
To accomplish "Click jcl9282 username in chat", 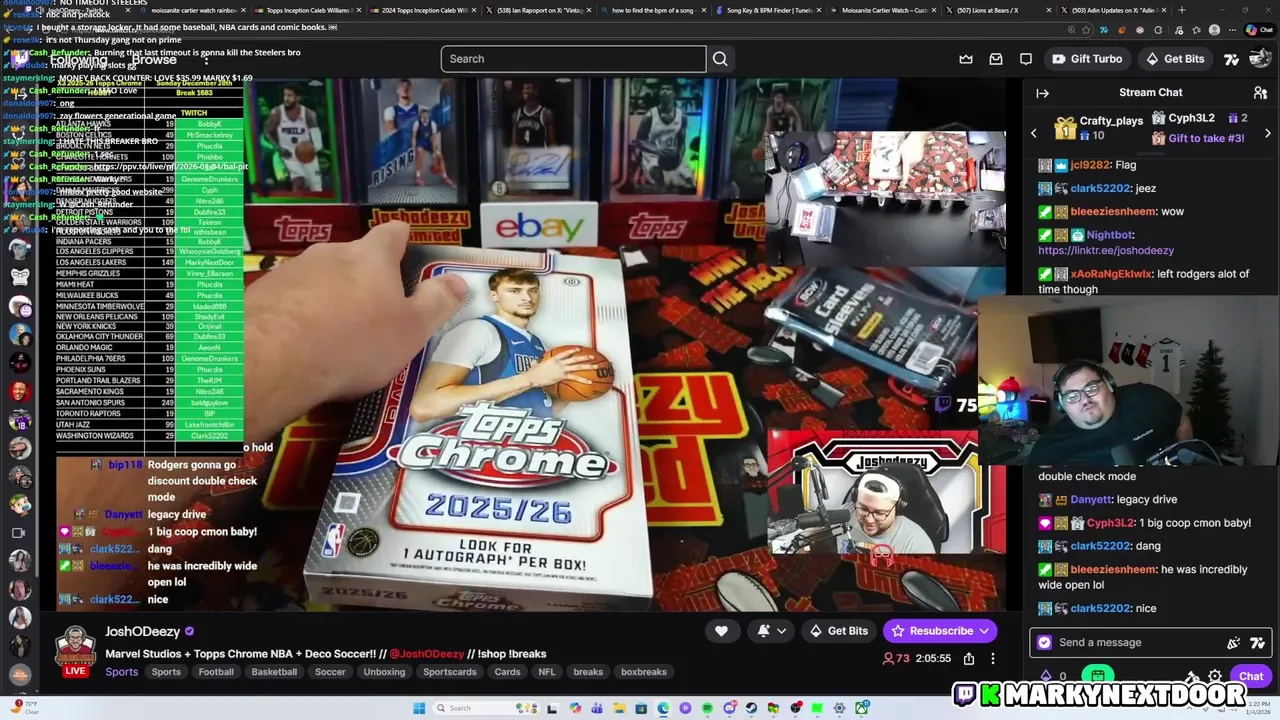I will click(1089, 165).
